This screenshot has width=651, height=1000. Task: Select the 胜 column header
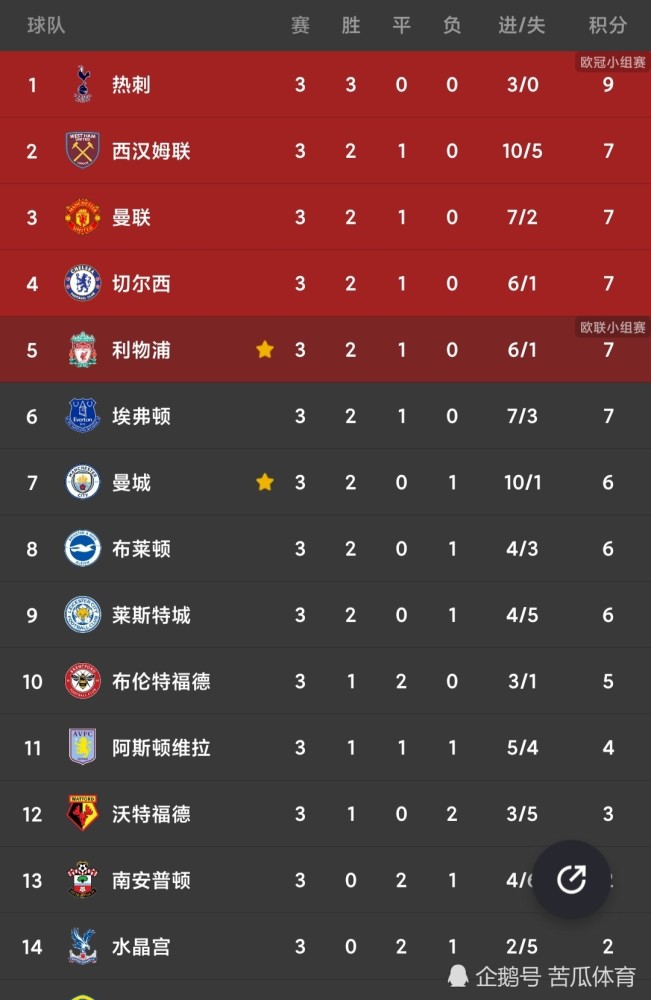pyautogui.click(x=351, y=26)
